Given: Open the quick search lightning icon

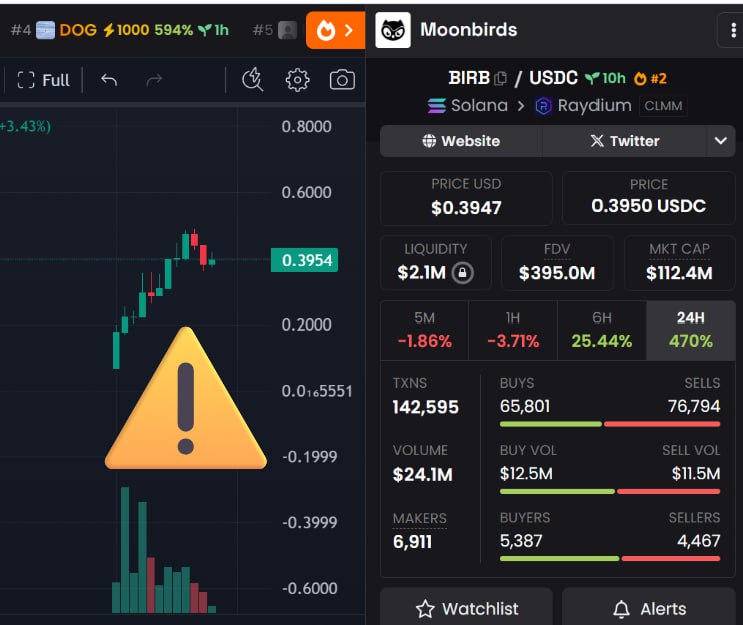Looking at the screenshot, I should coord(253,80).
